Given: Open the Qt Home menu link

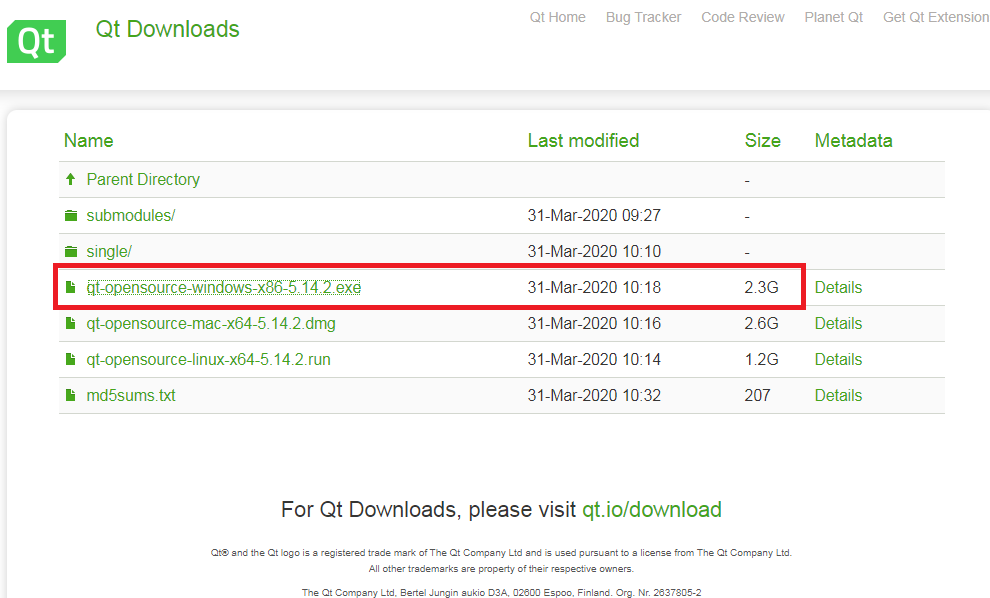Looking at the screenshot, I should click(x=558, y=17).
